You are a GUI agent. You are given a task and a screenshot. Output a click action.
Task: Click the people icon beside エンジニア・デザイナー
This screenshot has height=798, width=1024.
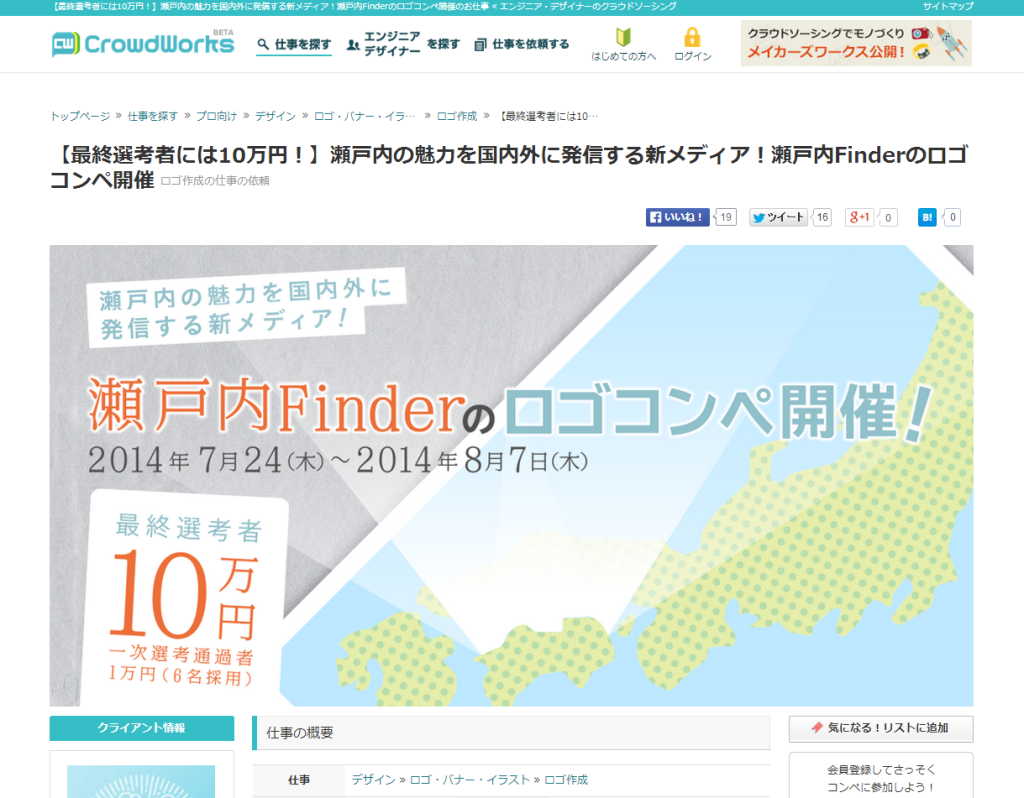(x=353, y=45)
